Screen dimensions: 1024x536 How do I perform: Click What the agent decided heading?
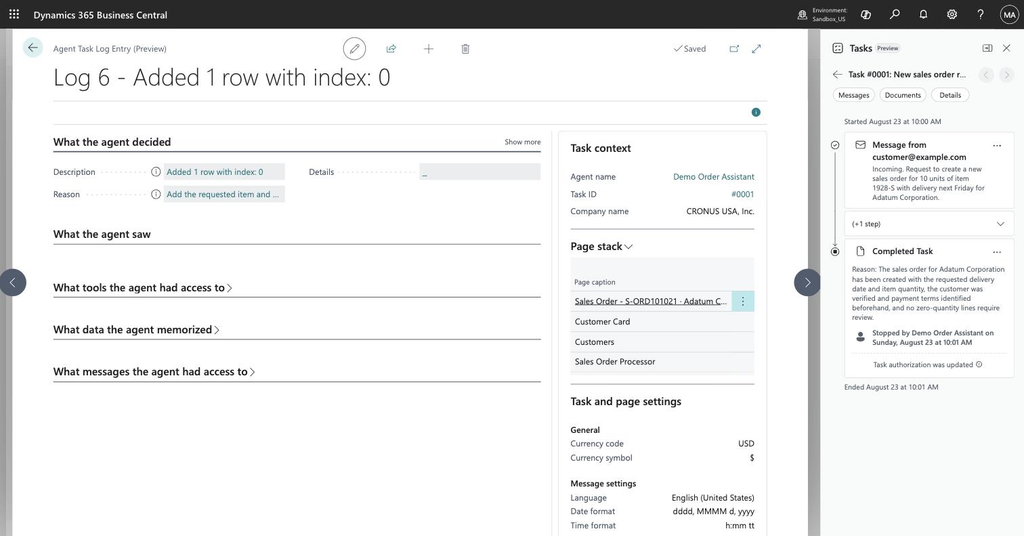pyautogui.click(x=112, y=142)
